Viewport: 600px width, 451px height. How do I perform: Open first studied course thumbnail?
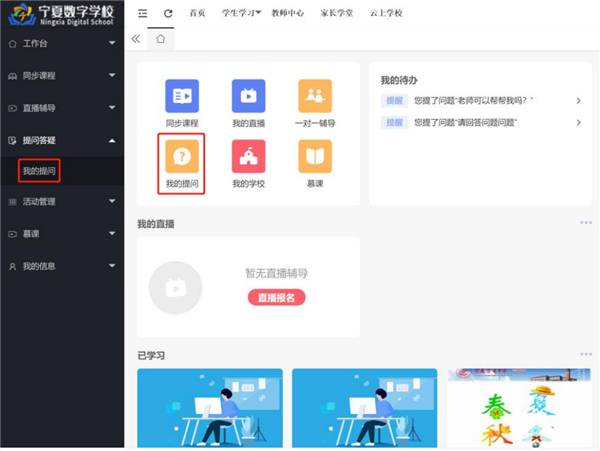pyautogui.click(x=210, y=408)
